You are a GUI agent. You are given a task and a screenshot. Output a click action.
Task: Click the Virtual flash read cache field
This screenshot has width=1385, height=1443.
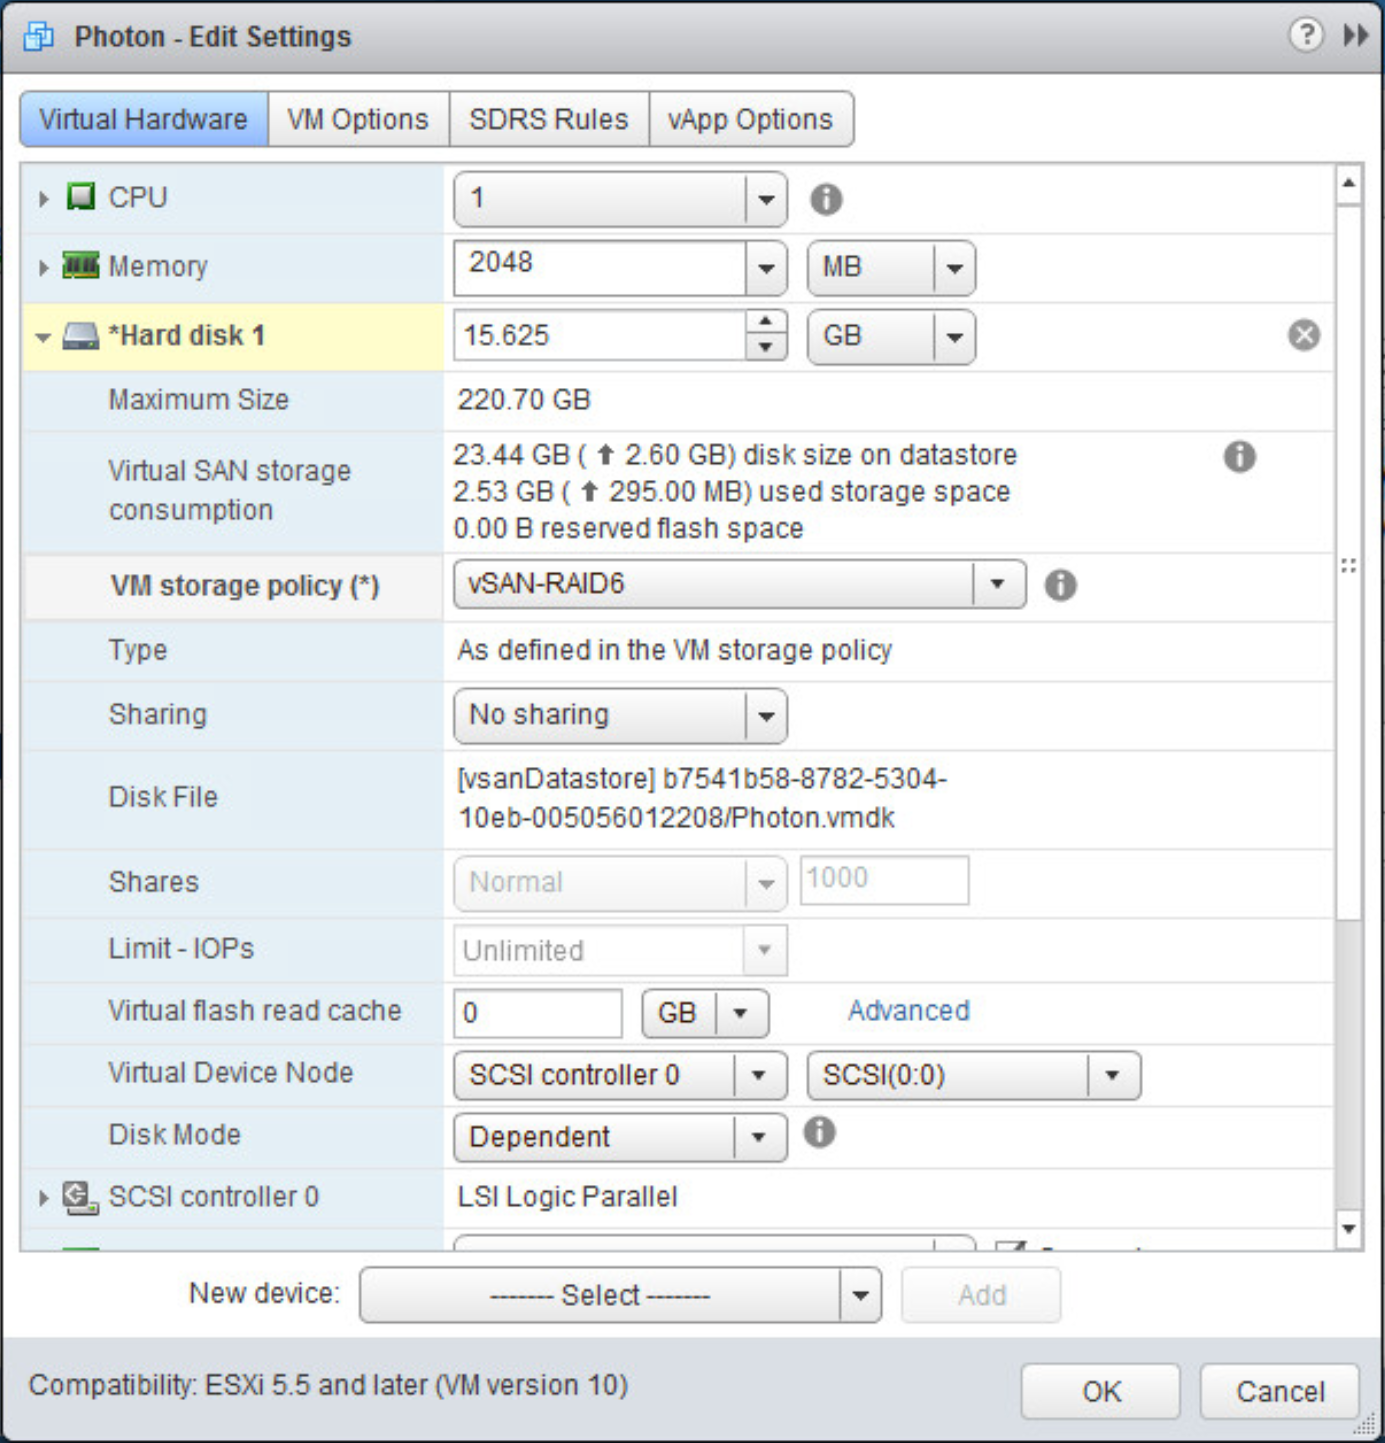(x=537, y=1014)
